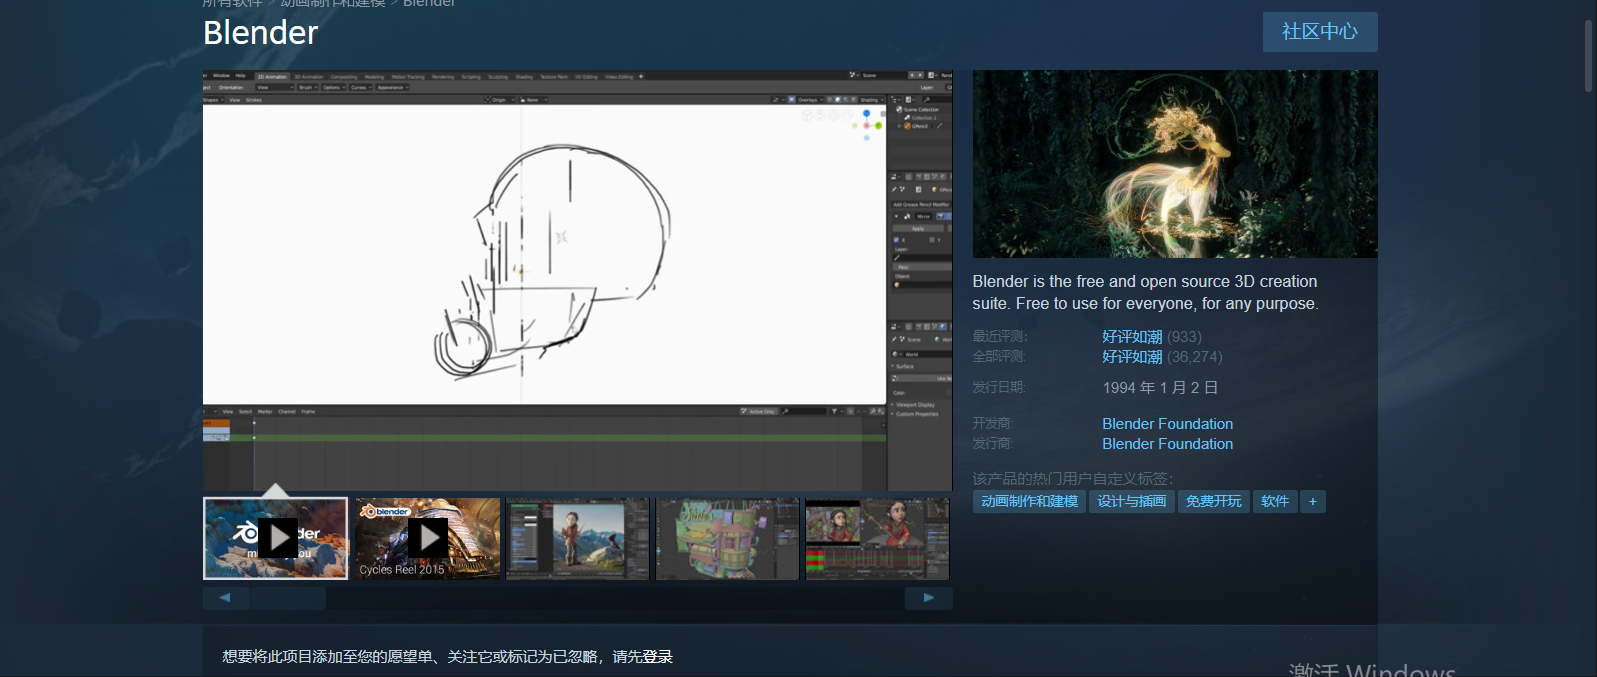Select the 软件 tag
1597x677 pixels.
(1275, 501)
